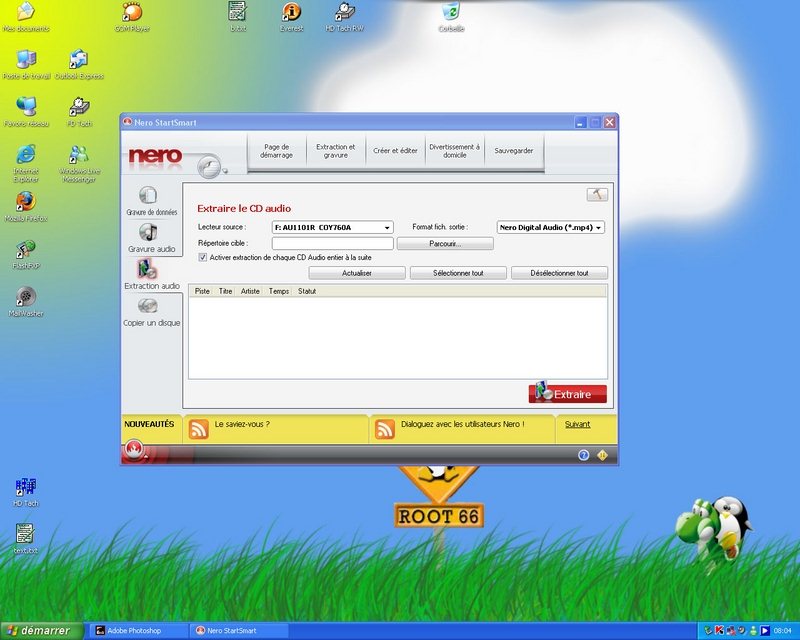Click RSS icon beside Dialoguez avec les utilisateurs
The height and width of the screenshot is (640, 800).
point(385,429)
